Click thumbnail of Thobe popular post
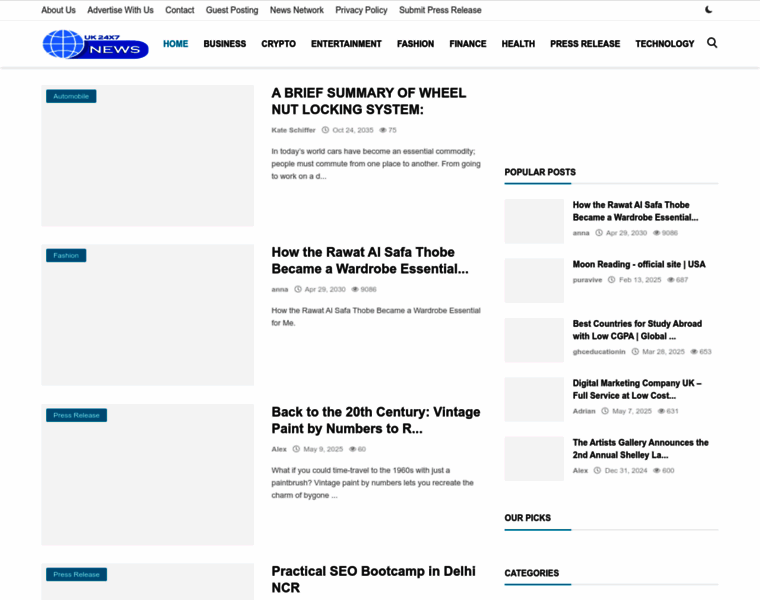 [534, 221]
